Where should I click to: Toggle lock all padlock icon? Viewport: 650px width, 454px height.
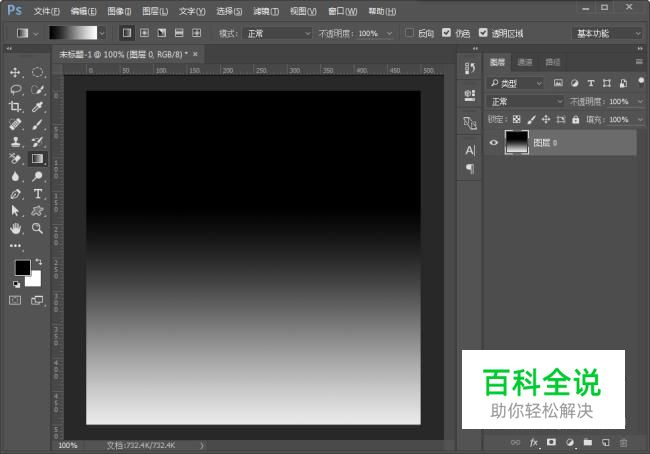point(575,120)
